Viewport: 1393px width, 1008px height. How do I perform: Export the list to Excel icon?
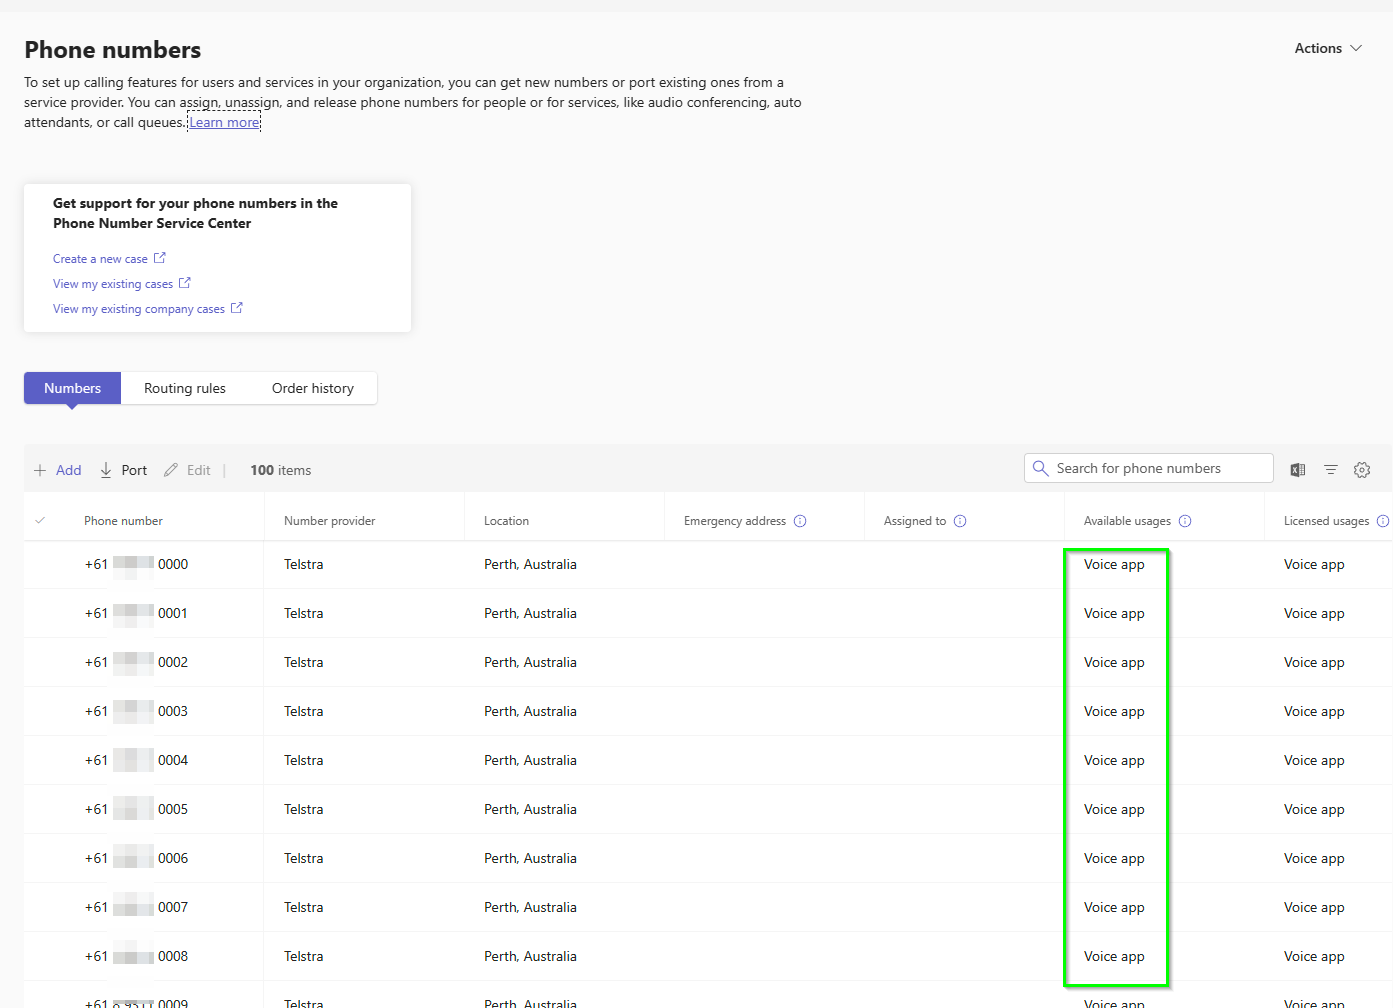(x=1298, y=470)
